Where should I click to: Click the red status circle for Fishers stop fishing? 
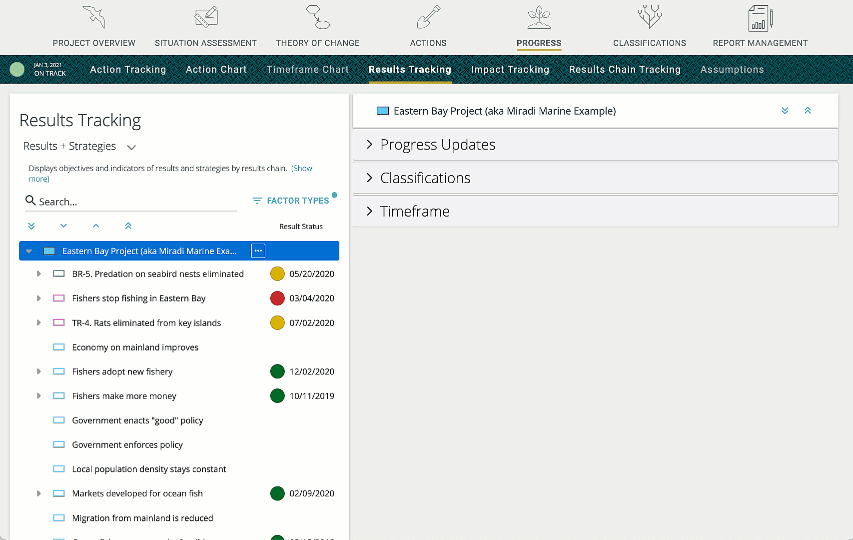[x=277, y=298]
